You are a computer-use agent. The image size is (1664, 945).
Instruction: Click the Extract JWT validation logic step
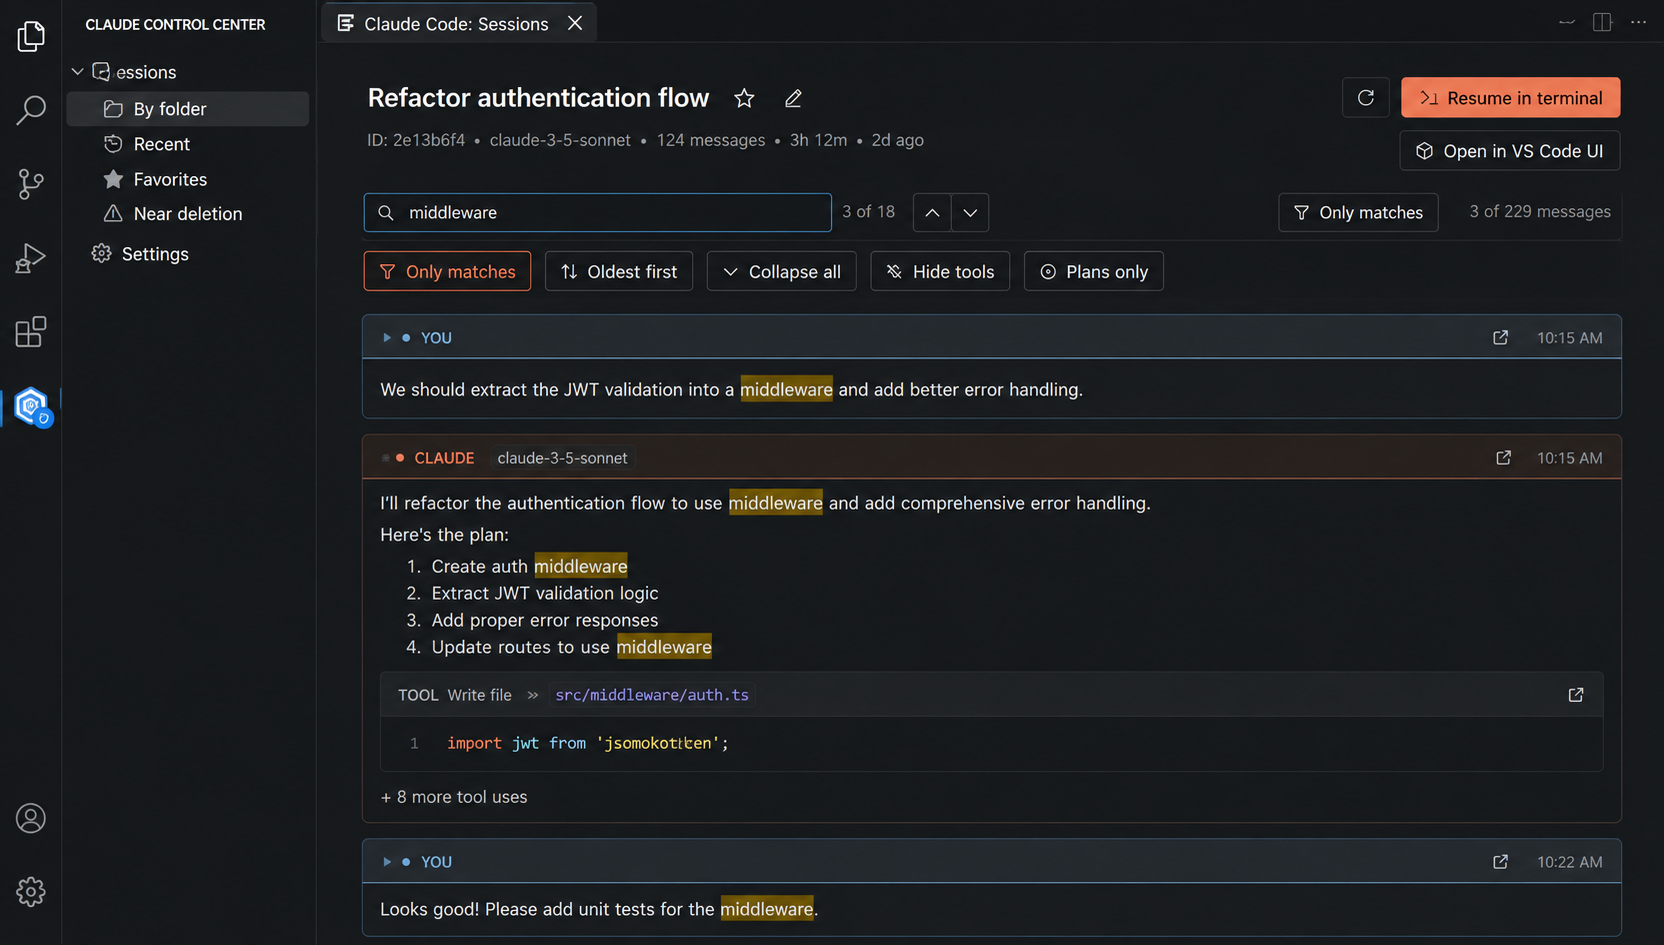[x=545, y=593]
